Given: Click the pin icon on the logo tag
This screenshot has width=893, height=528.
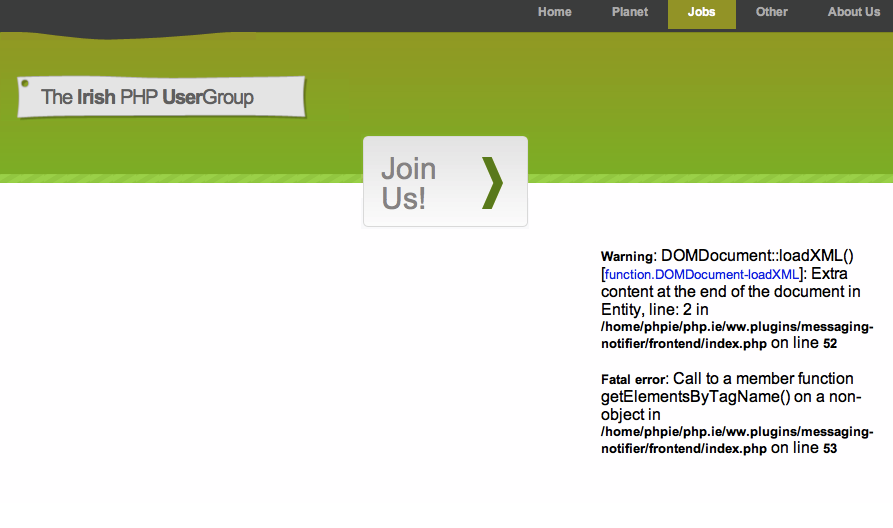Looking at the screenshot, I should pyautogui.click(x=25, y=83).
